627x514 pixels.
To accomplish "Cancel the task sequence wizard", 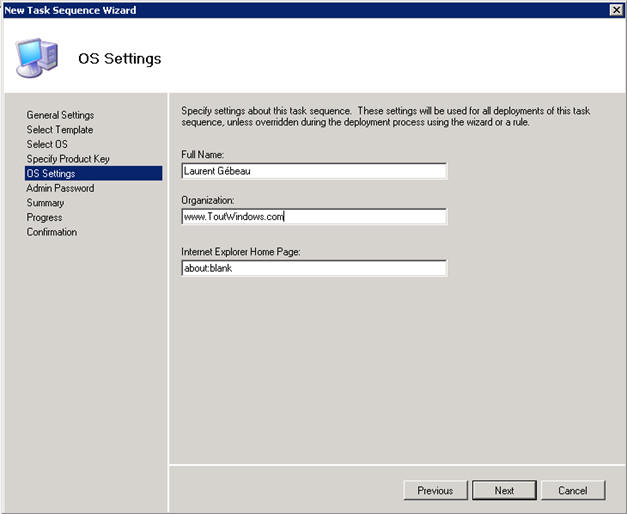I will [573, 490].
